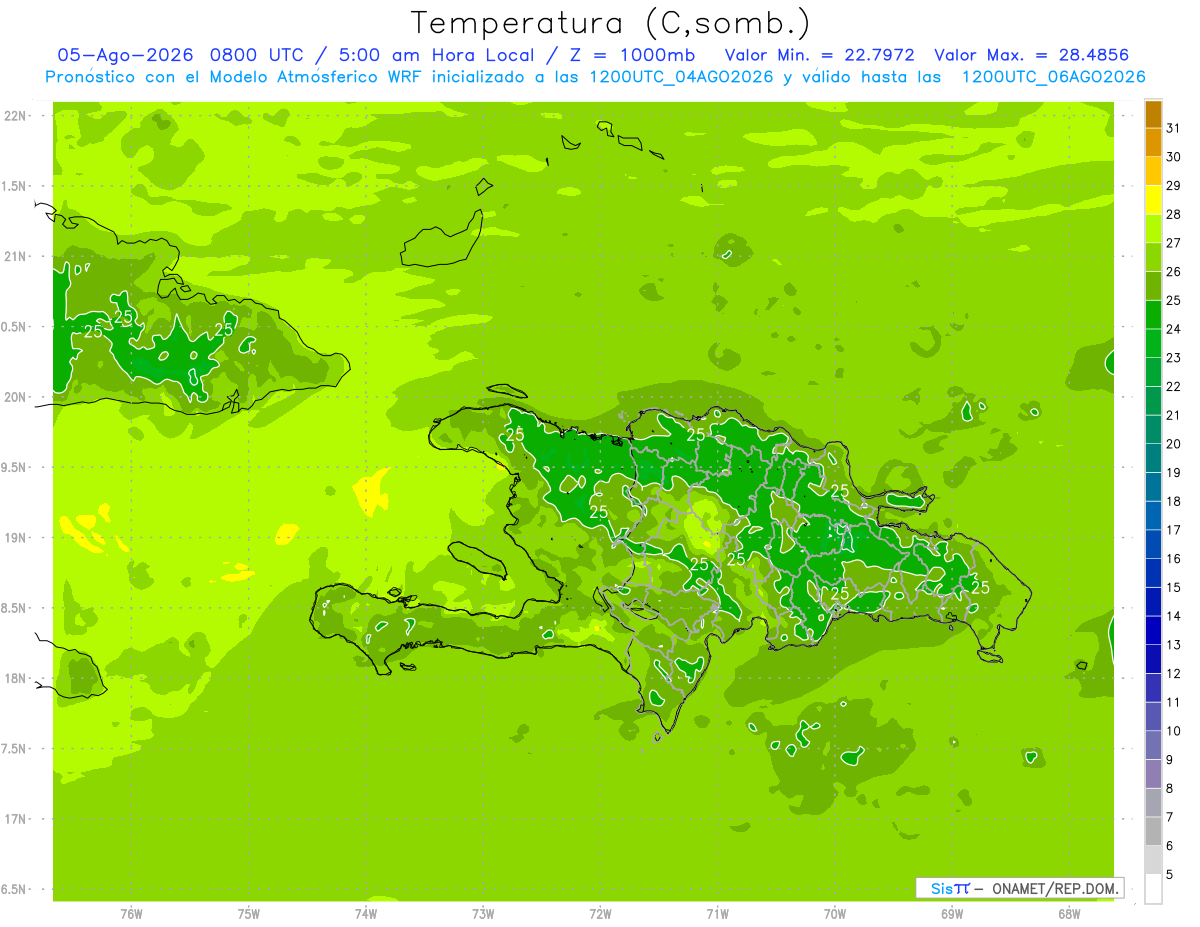Image resolution: width=1200 pixels, height=927 pixels.
Task: Click the purple swatch between 9 and 10
Action: tap(1153, 746)
